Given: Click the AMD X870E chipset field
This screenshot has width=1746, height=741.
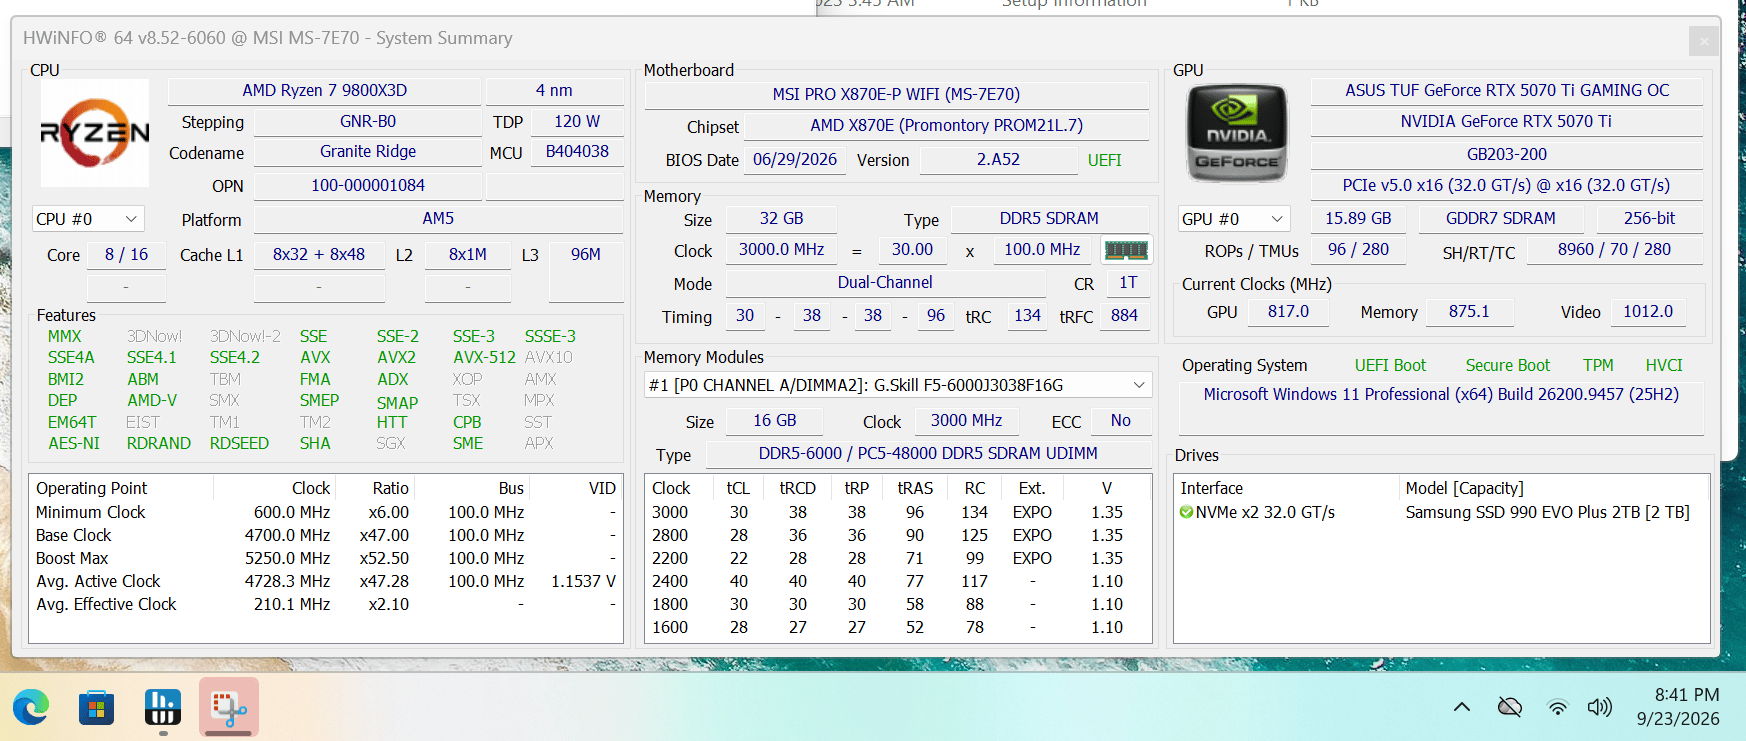Looking at the screenshot, I should (x=946, y=125).
